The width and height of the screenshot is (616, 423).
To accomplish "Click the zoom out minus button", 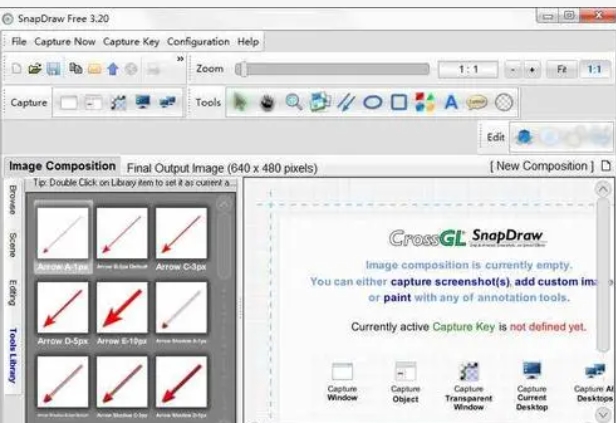I will coord(513,70).
